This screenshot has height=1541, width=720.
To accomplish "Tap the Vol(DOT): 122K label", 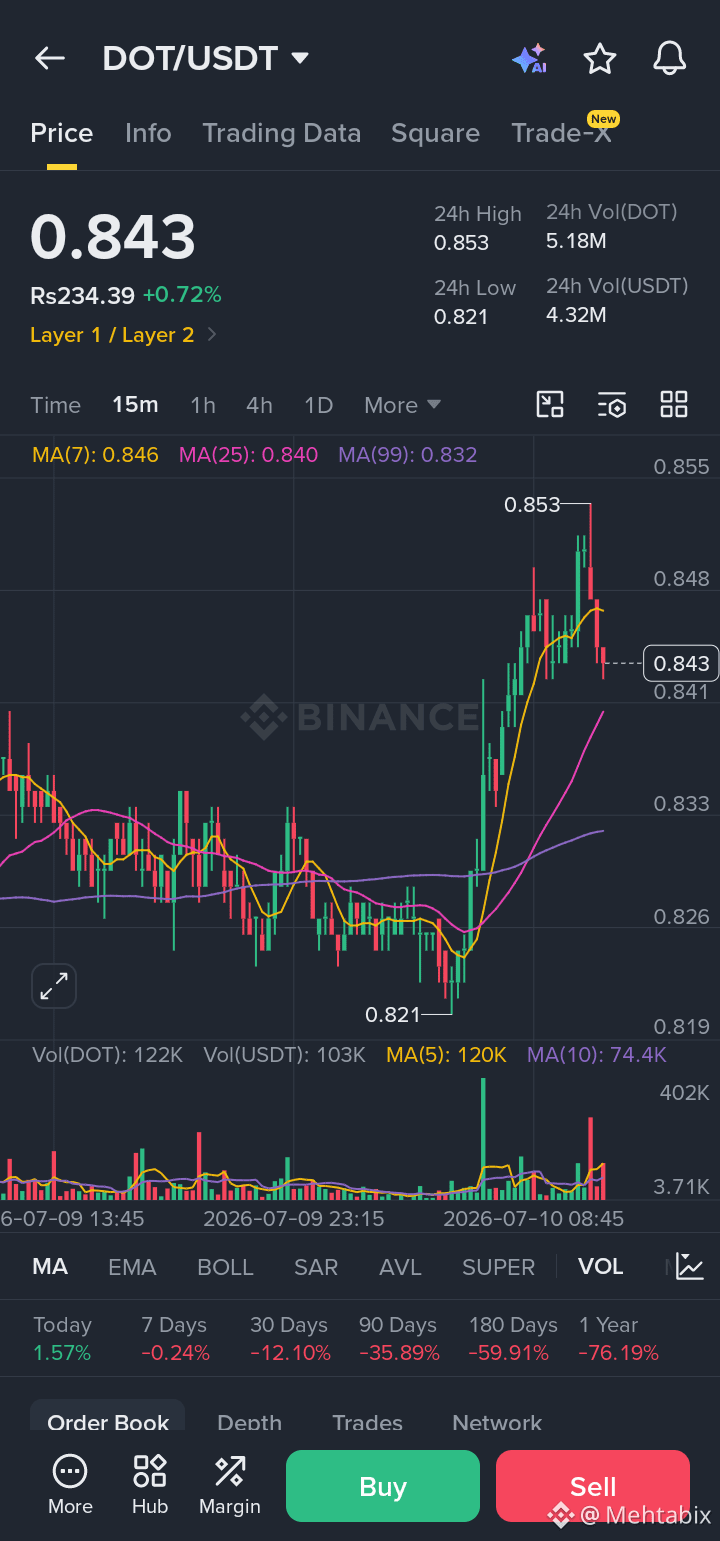I will click(x=107, y=1055).
